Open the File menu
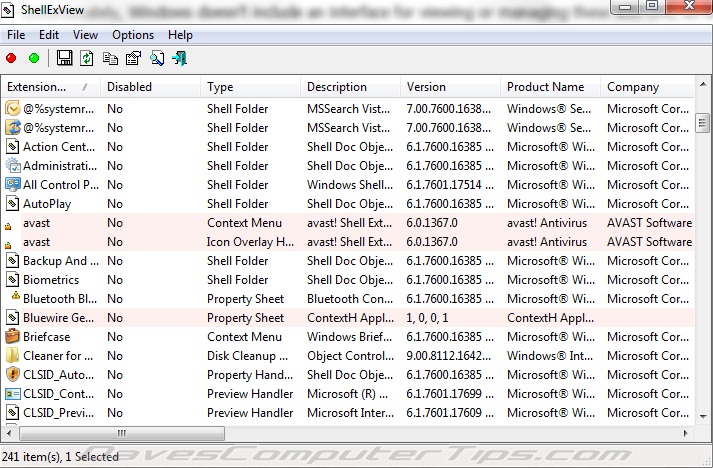This screenshot has width=713, height=468. tap(16, 35)
